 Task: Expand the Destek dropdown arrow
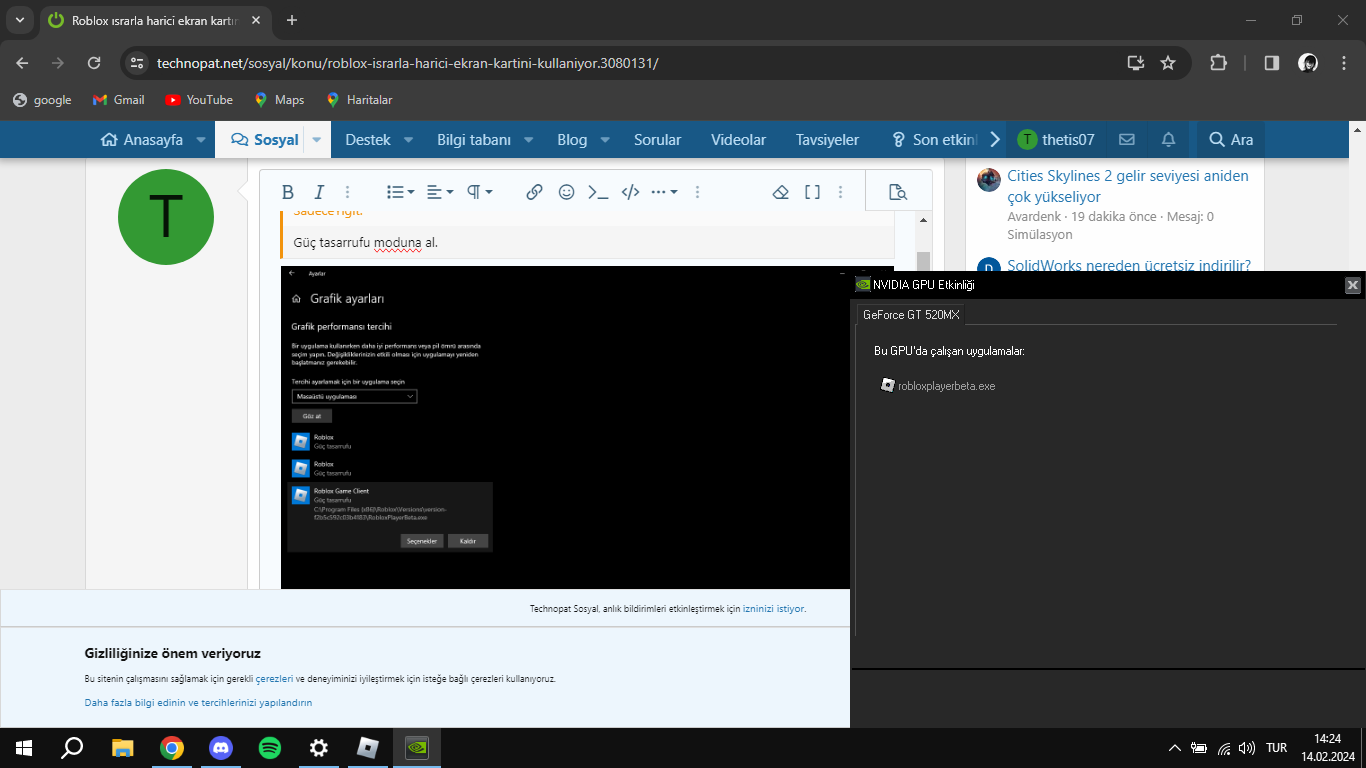409,140
